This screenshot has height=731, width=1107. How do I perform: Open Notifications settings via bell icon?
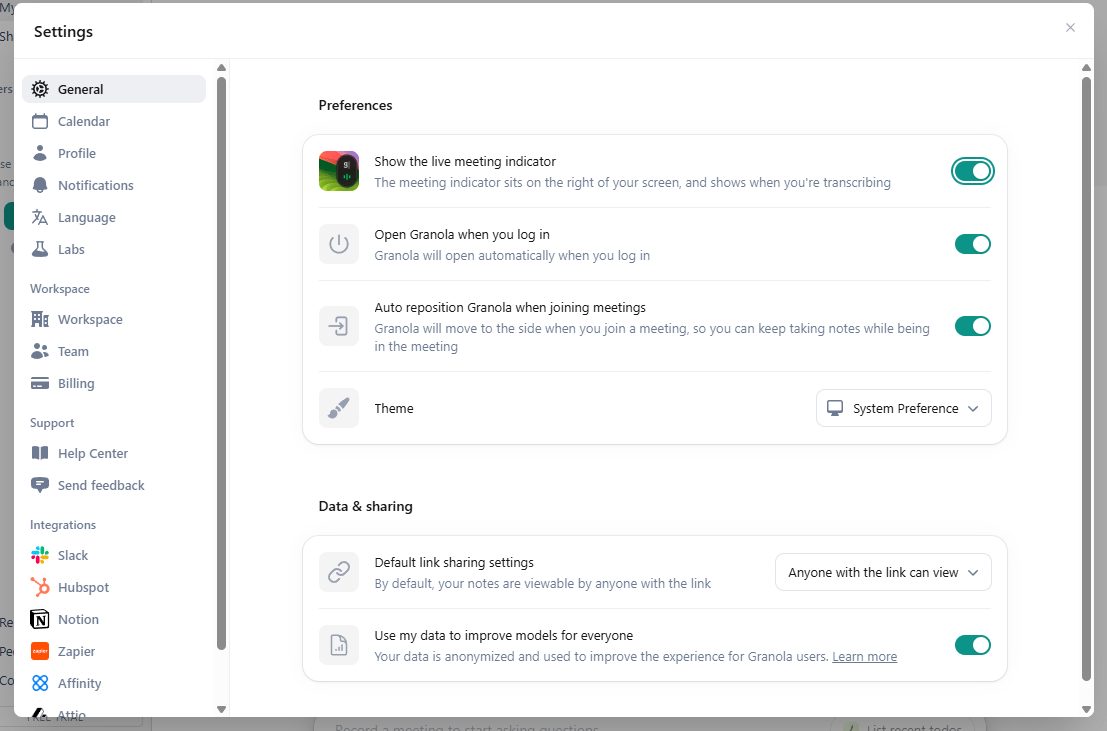coord(39,185)
